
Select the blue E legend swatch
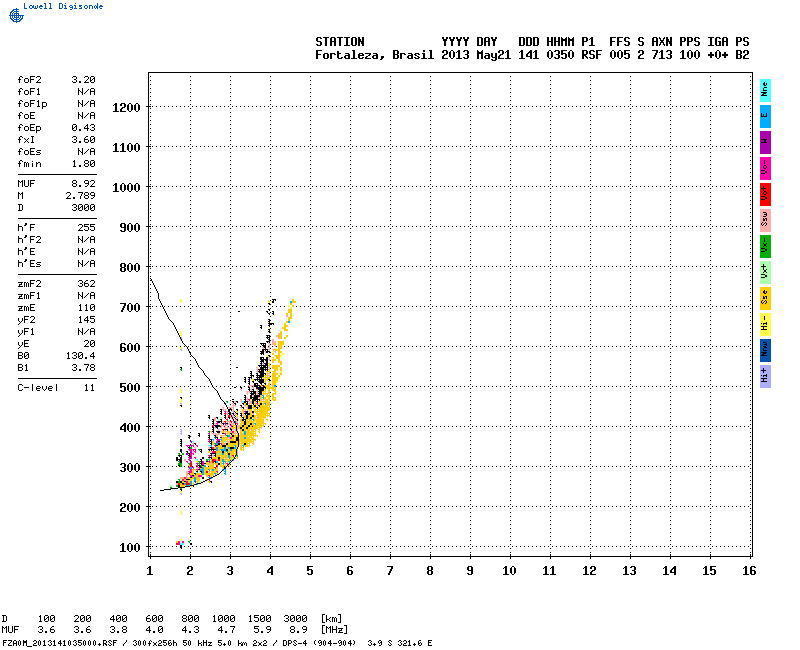click(765, 116)
